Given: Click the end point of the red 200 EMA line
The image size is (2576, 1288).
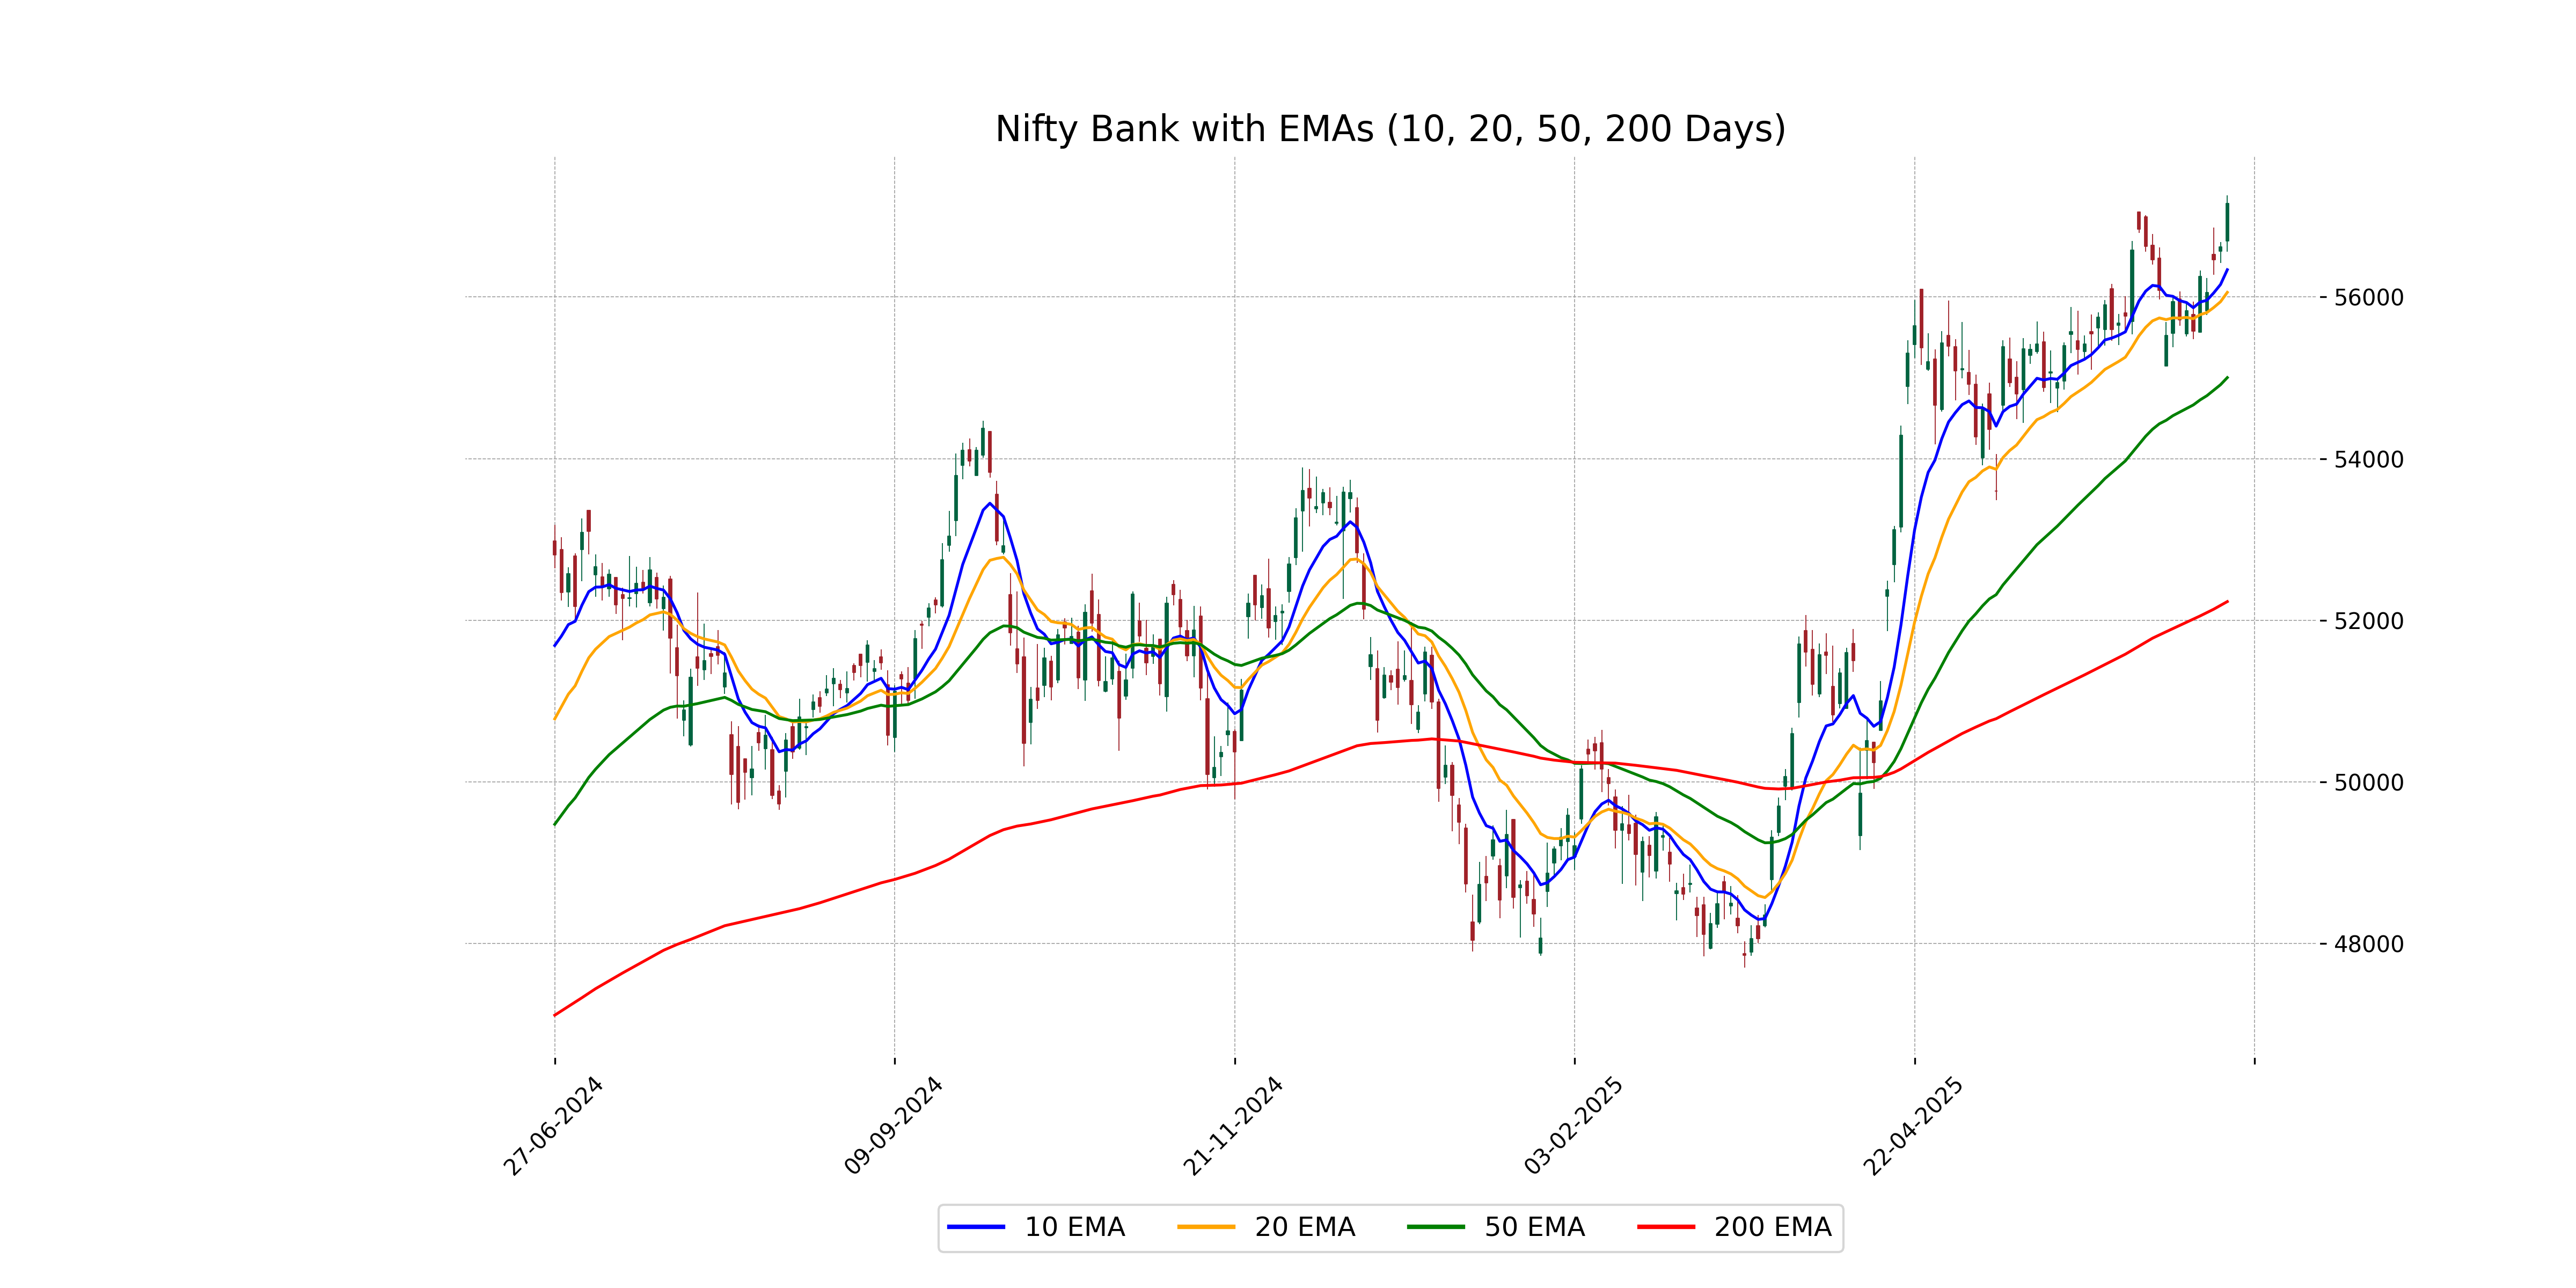Looking at the screenshot, I should coord(2227,602).
